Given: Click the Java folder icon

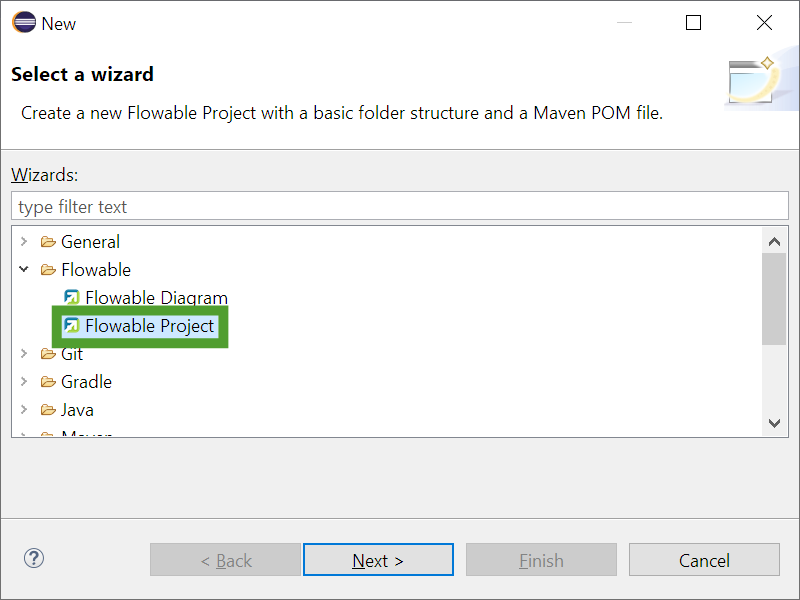Looking at the screenshot, I should (x=47, y=410).
